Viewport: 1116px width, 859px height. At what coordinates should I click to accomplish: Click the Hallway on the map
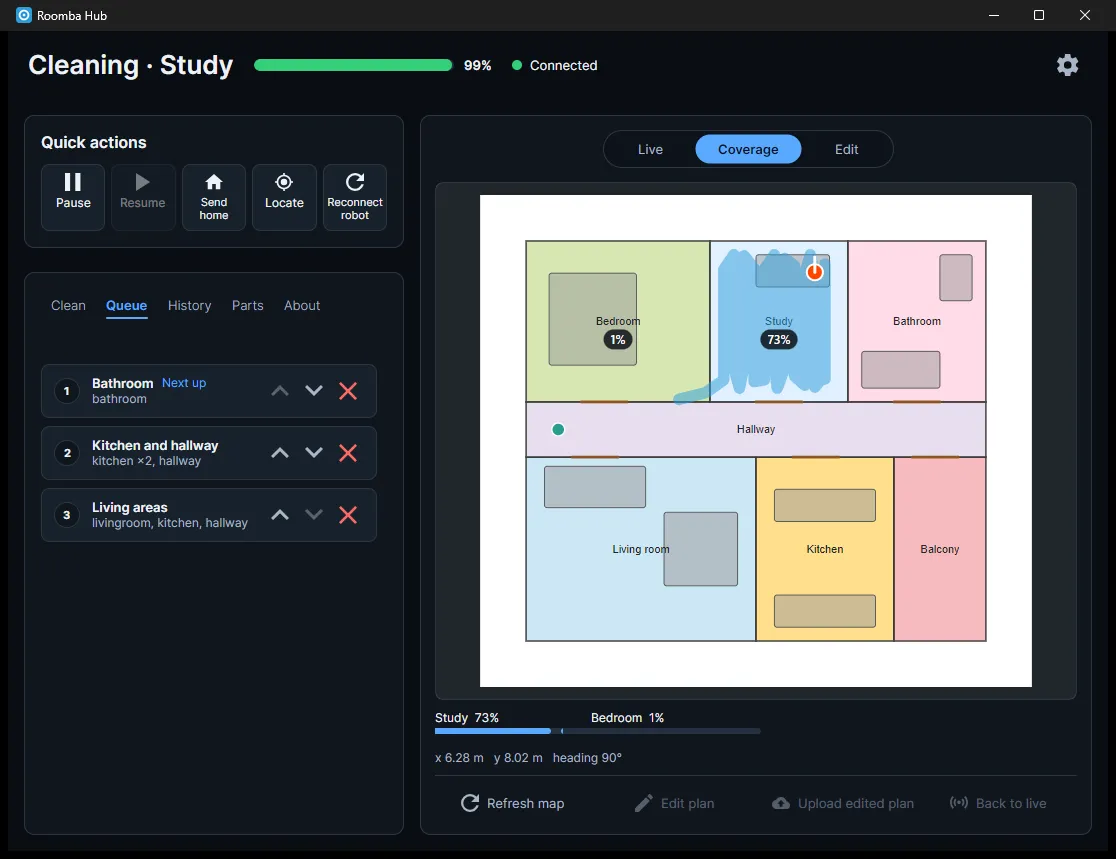756,429
